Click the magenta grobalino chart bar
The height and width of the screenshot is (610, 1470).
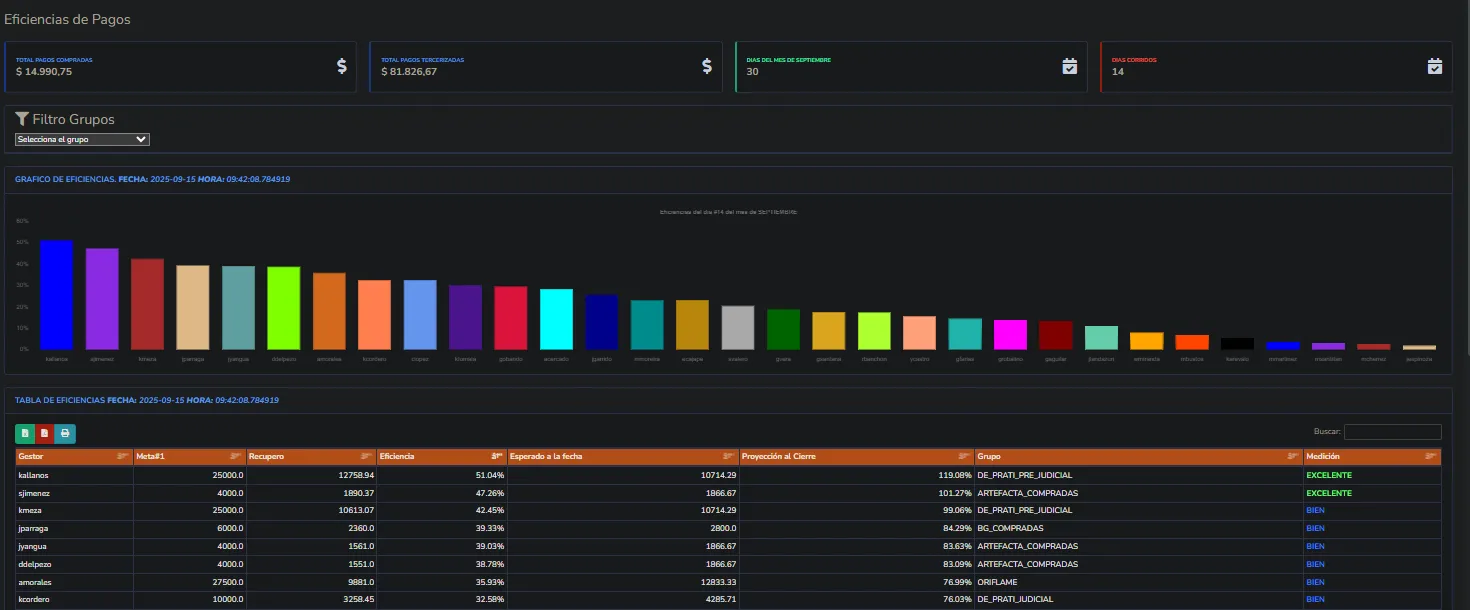(x=1010, y=334)
